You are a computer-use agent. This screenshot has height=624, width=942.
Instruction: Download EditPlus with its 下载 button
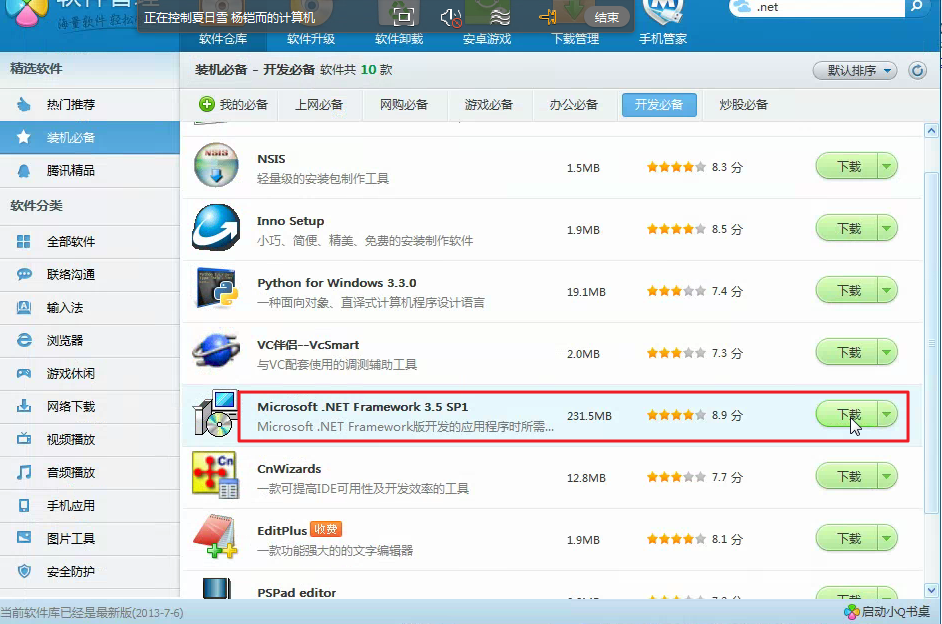pos(846,538)
